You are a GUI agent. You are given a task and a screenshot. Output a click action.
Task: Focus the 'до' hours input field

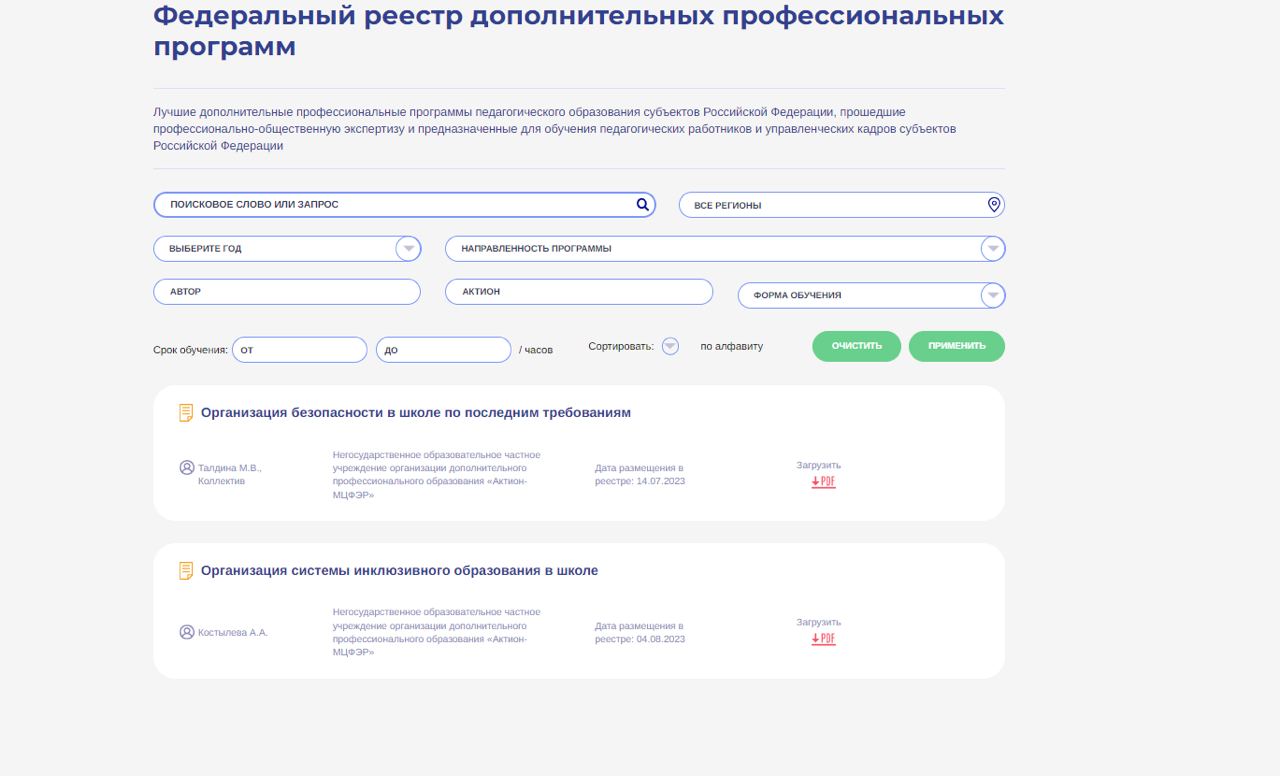(x=444, y=350)
